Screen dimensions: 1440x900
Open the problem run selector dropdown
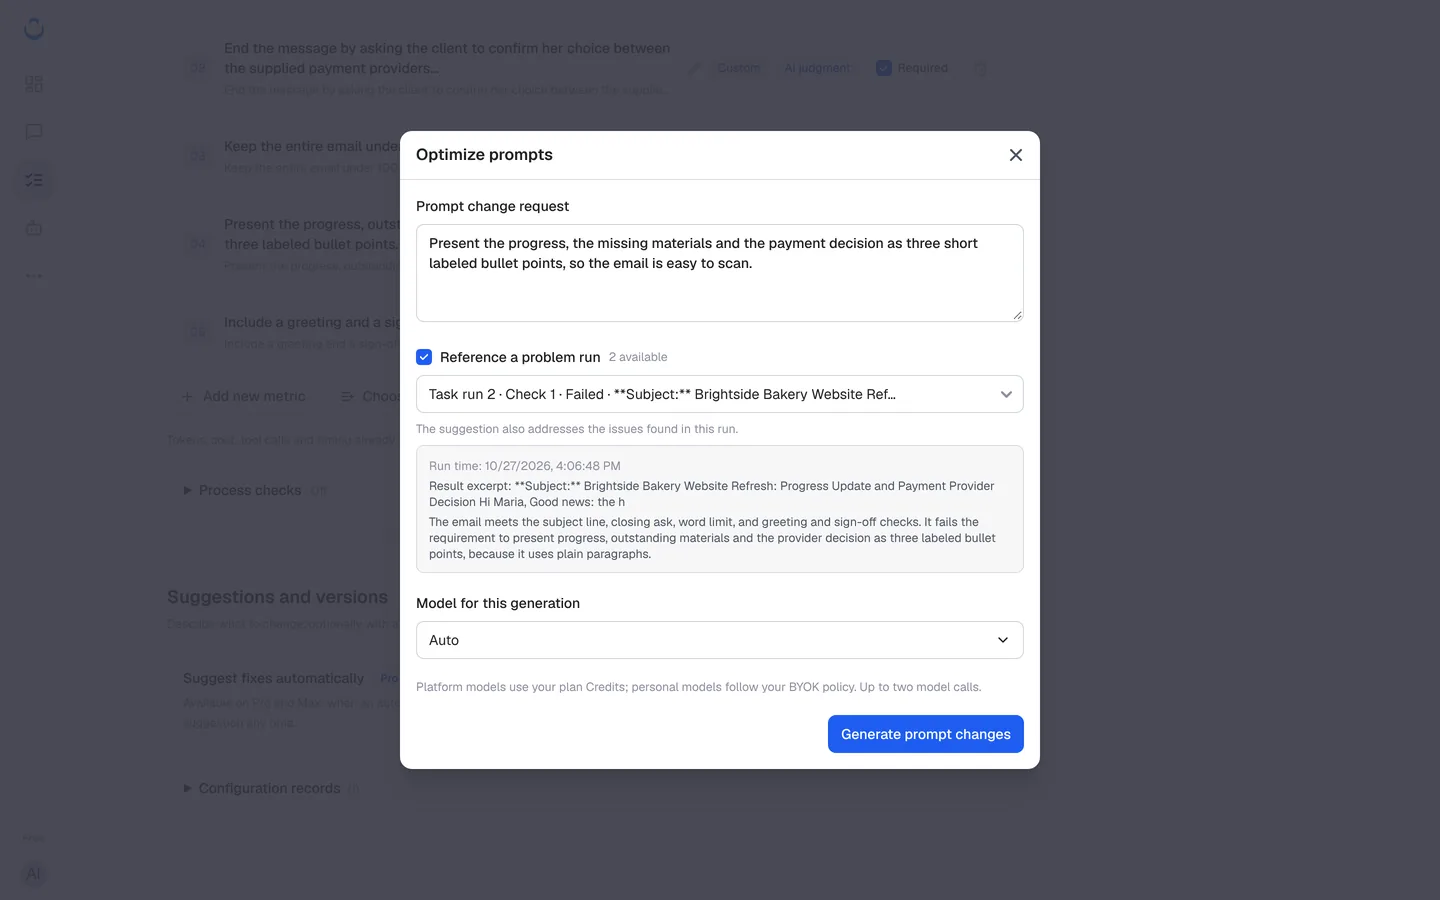pyautogui.click(x=719, y=394)
